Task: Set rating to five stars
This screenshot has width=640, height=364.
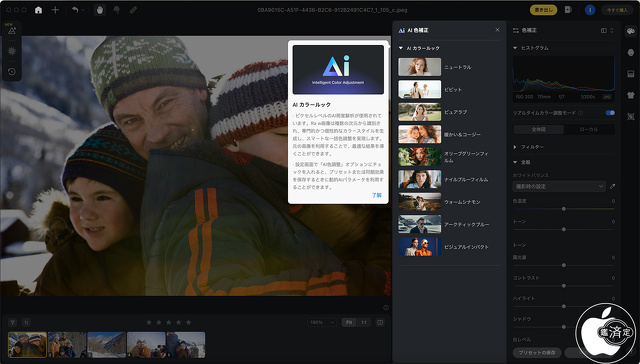Action: (x=188, y=322)
